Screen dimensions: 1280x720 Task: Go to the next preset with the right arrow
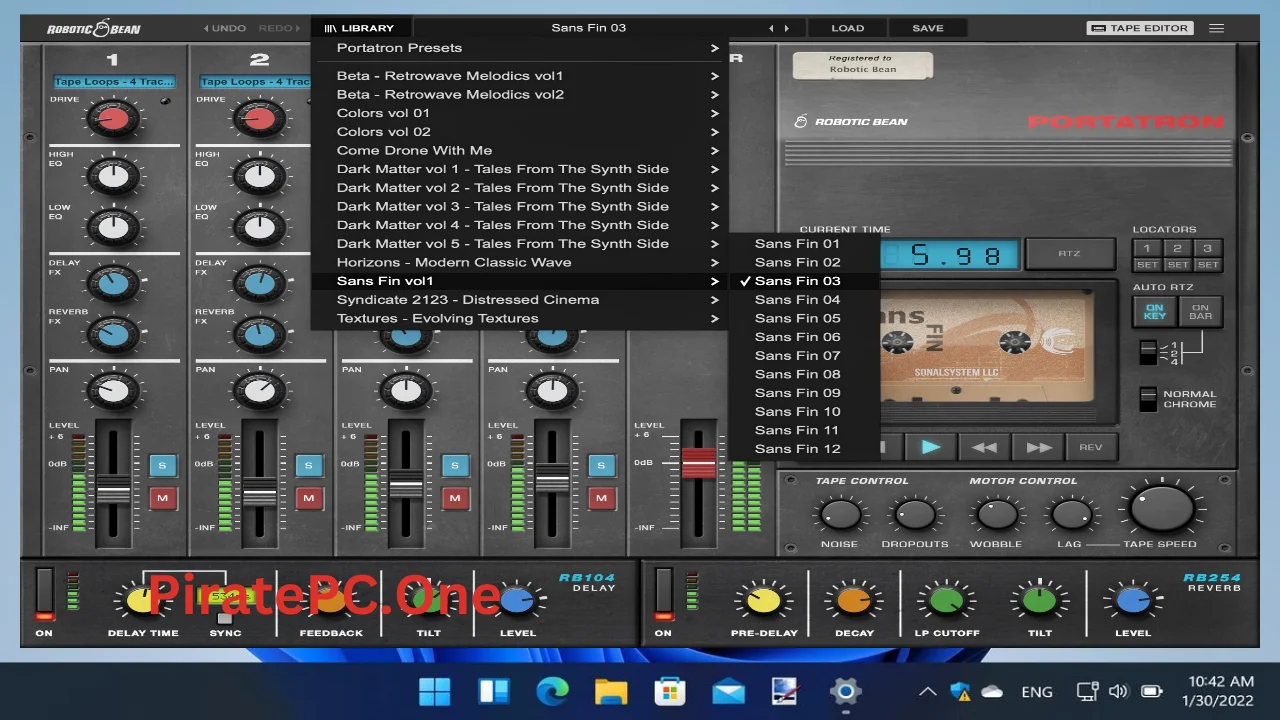click(787, 28)
